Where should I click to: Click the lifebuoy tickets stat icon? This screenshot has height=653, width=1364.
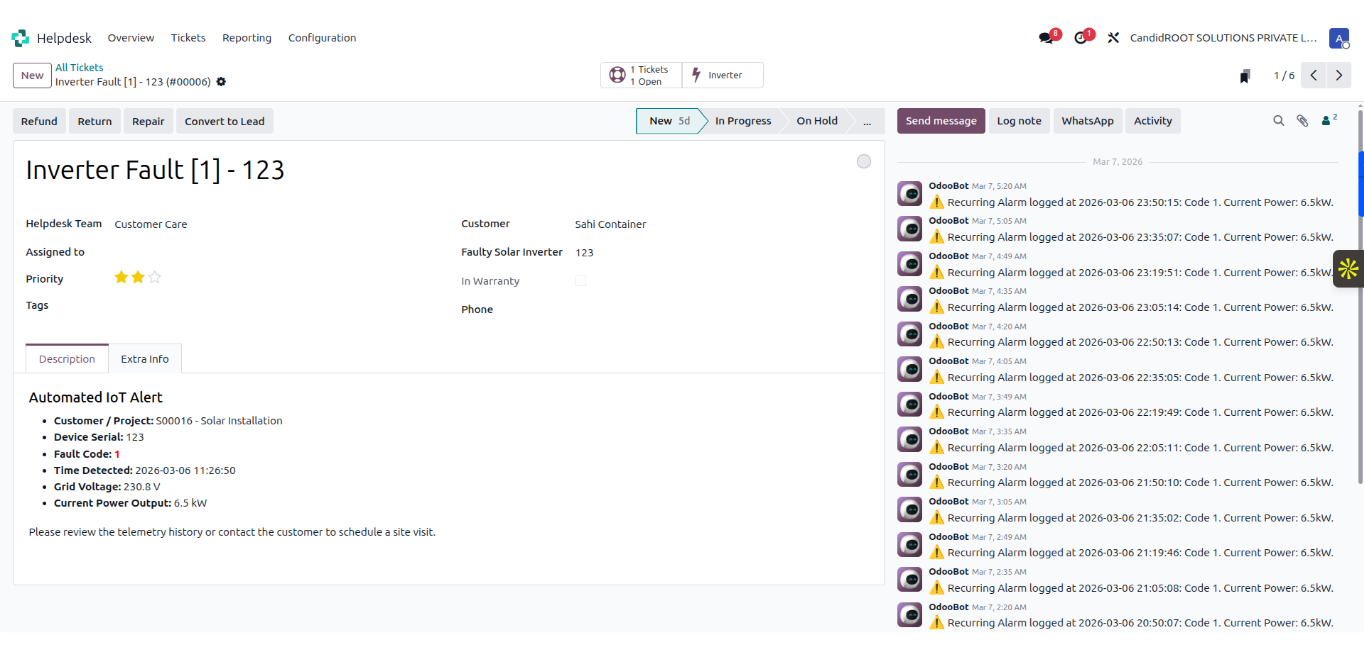pos(617,75)
